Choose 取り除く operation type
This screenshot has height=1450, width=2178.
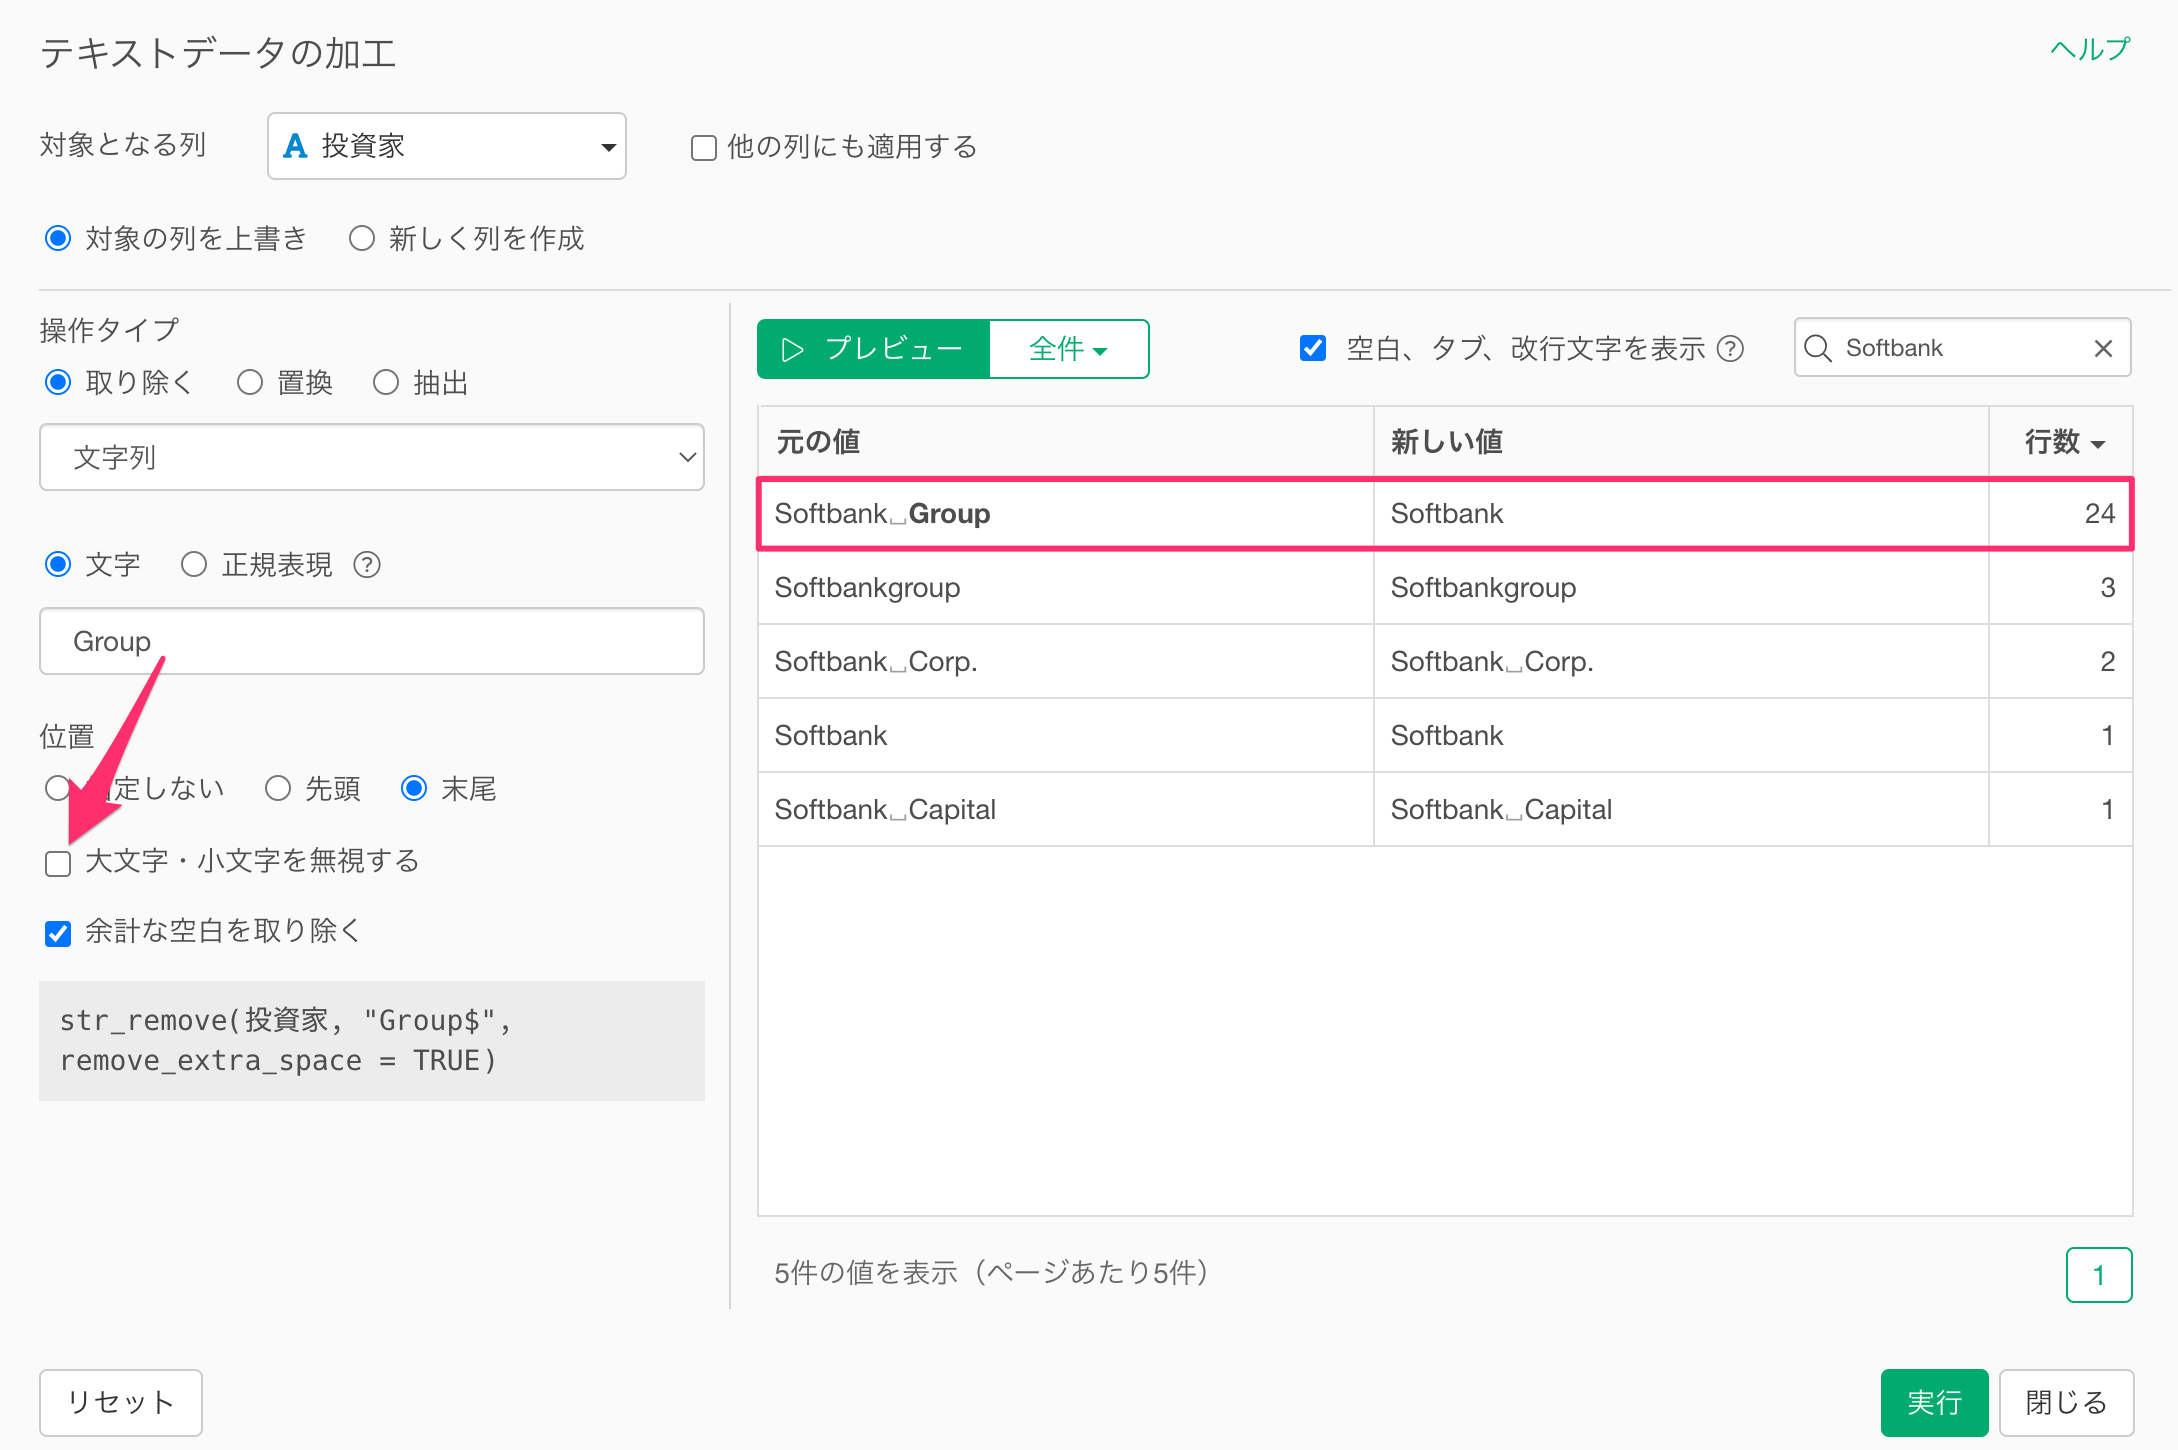58,382
